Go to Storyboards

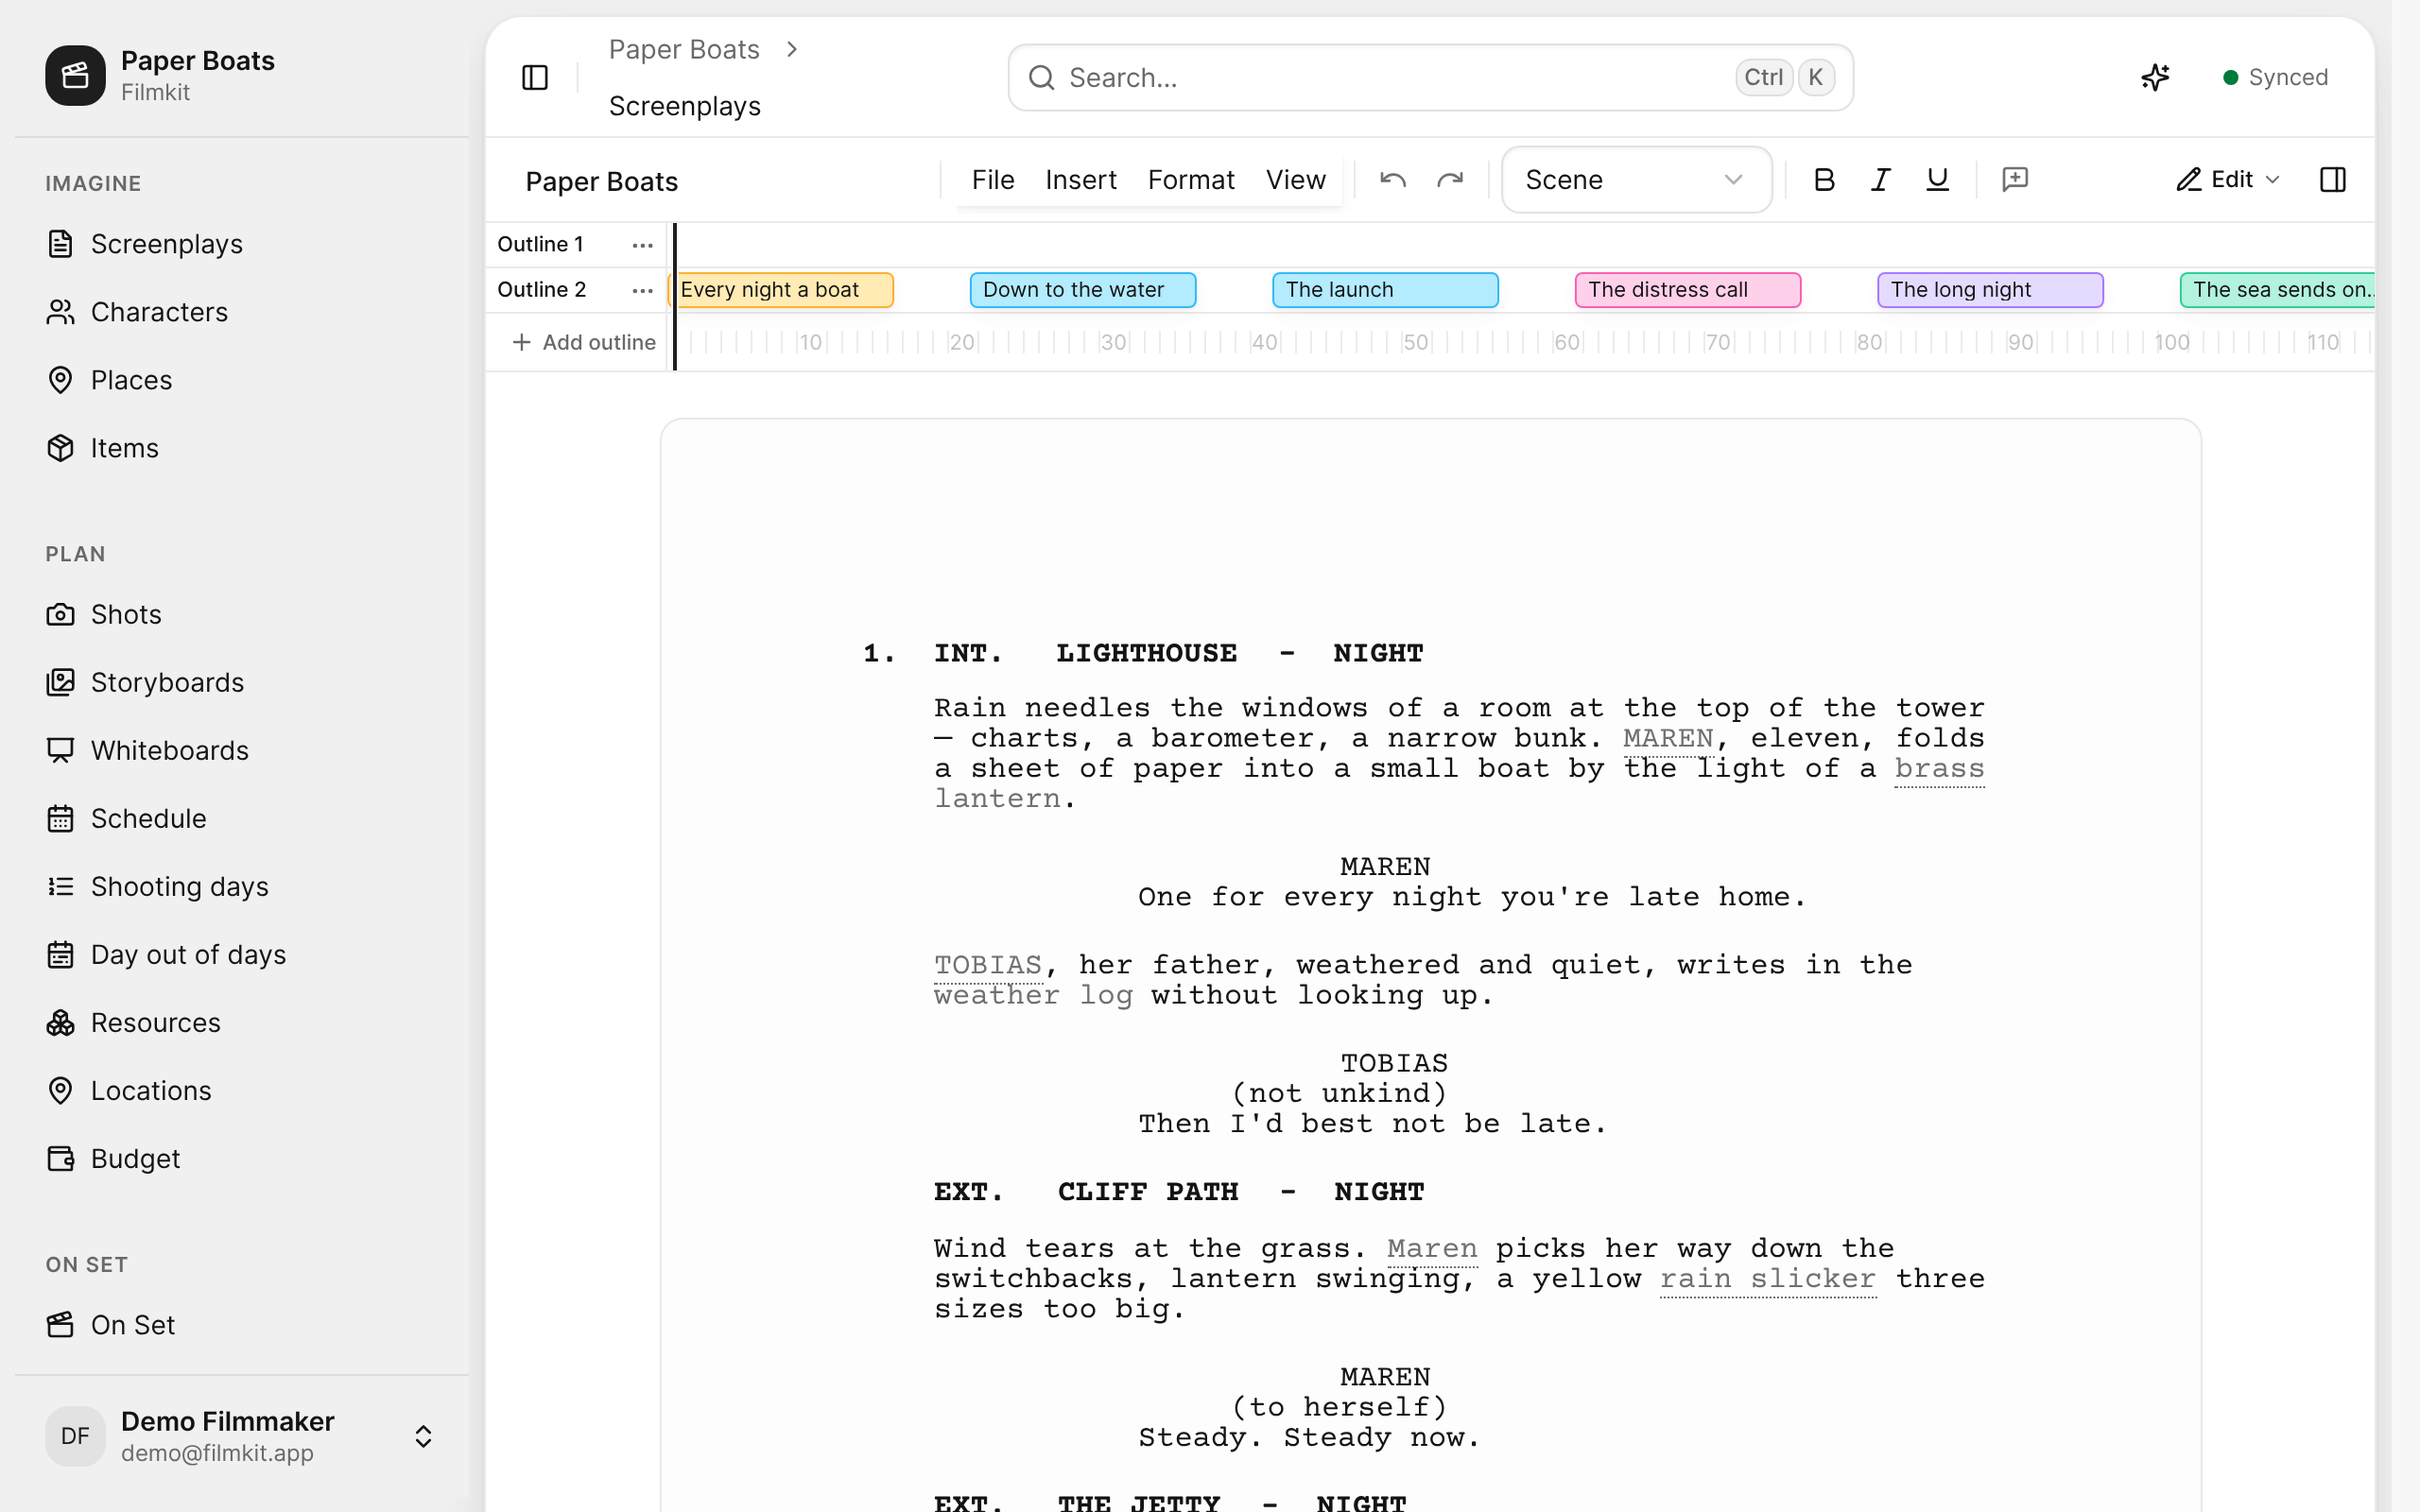(242, 682)
